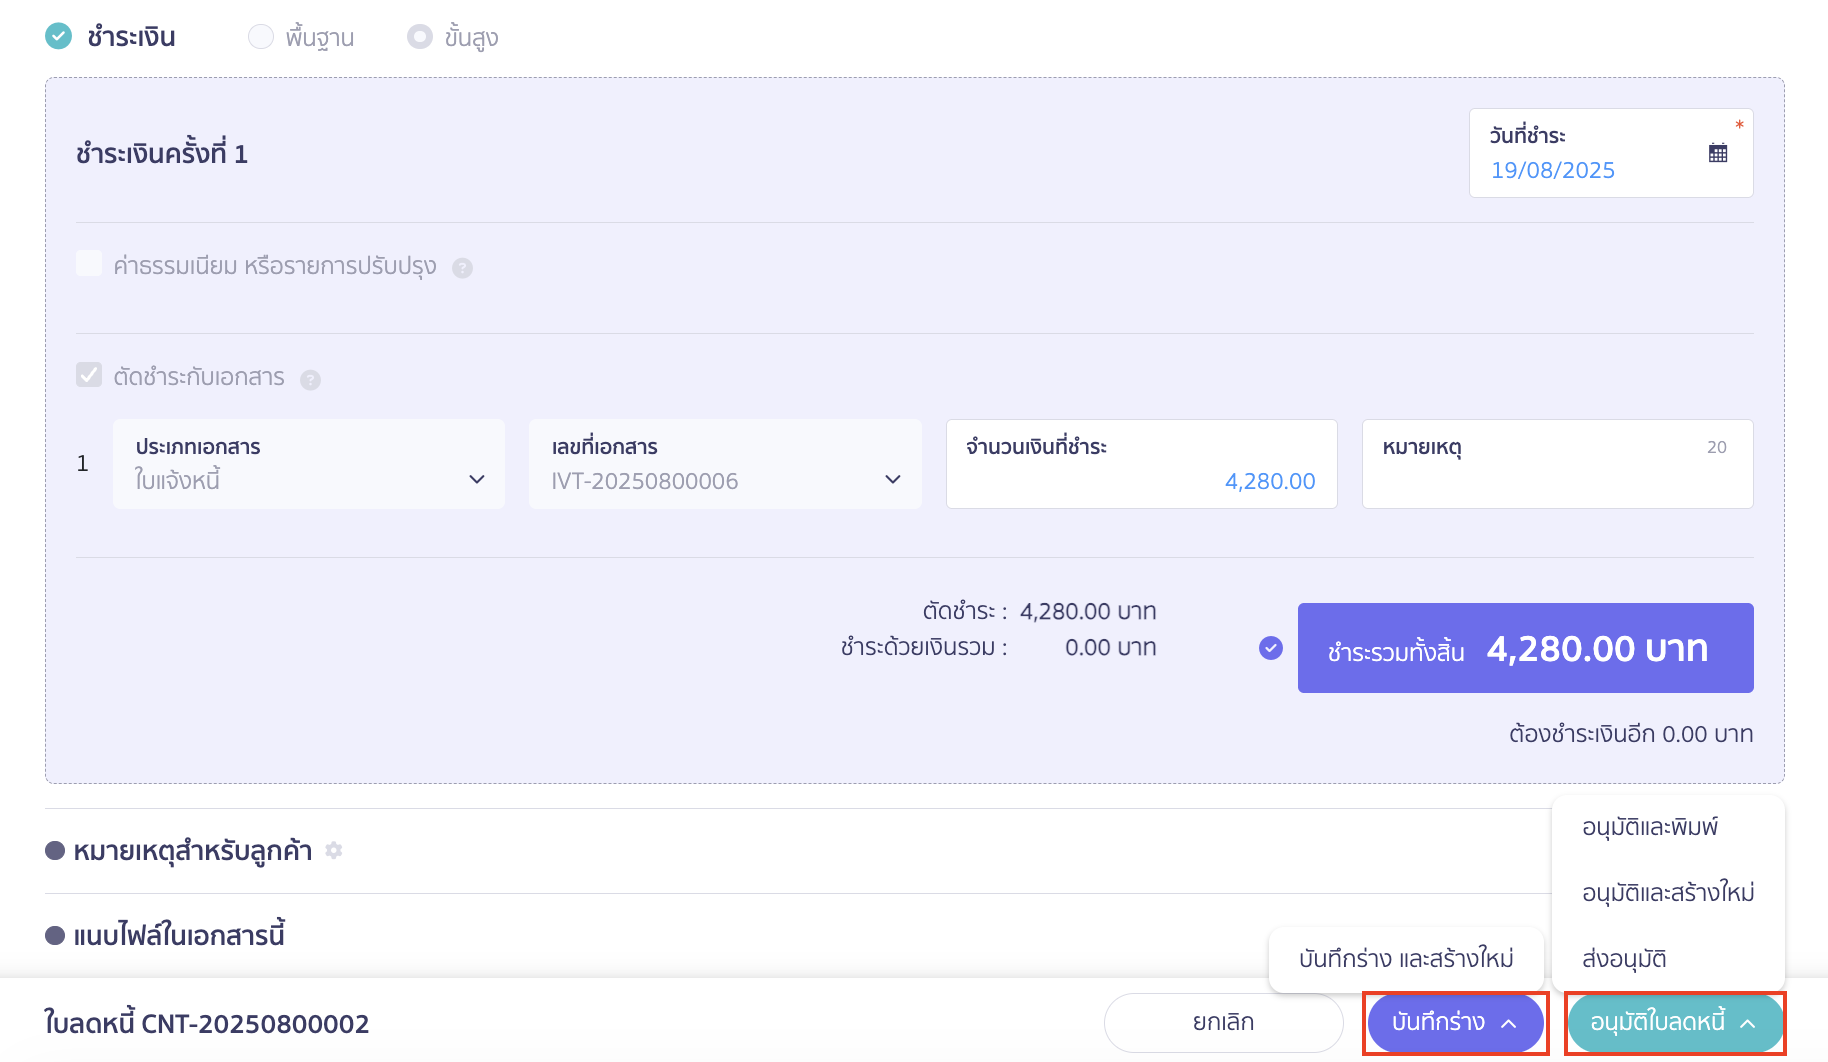Select ส่งอนุมัติ menu option
This screenshot has height=1062, width=1828.
[x=1624, y=958]
